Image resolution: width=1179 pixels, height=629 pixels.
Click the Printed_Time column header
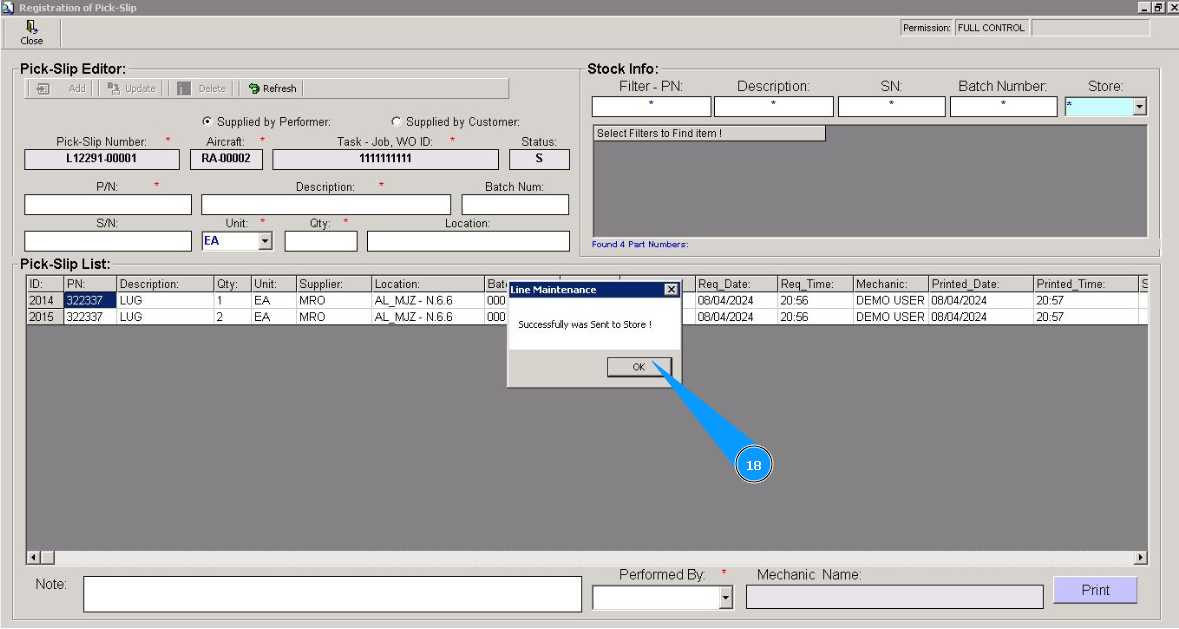[1086, 284]
